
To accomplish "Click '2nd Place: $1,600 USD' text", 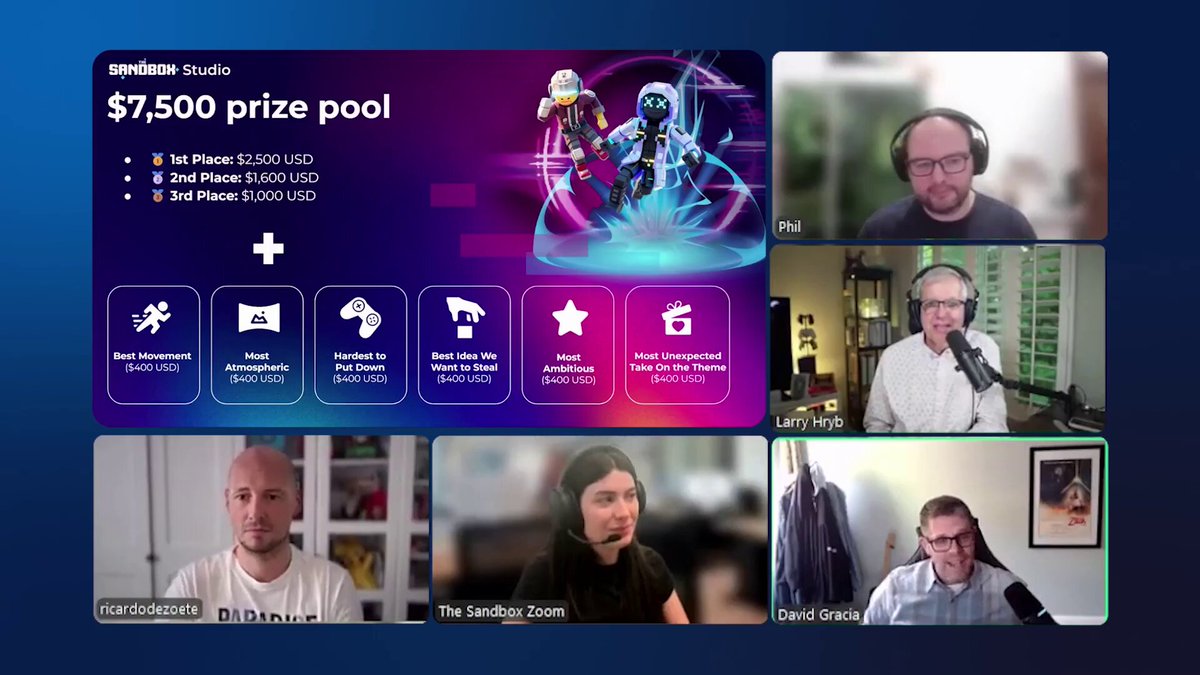I will (244, 178).
